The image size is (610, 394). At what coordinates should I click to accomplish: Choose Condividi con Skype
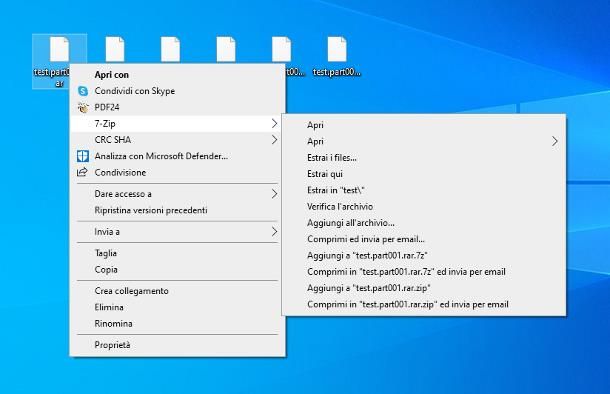tap(177, 91)
